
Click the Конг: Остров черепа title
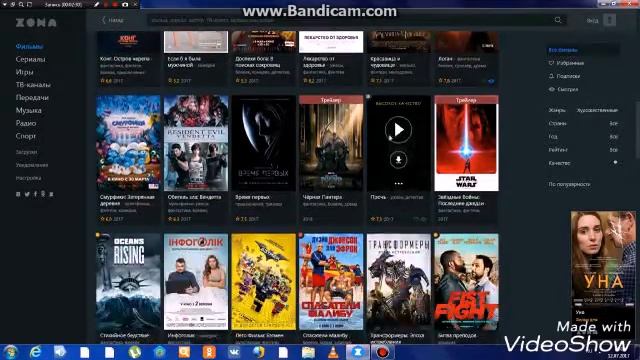125,59
